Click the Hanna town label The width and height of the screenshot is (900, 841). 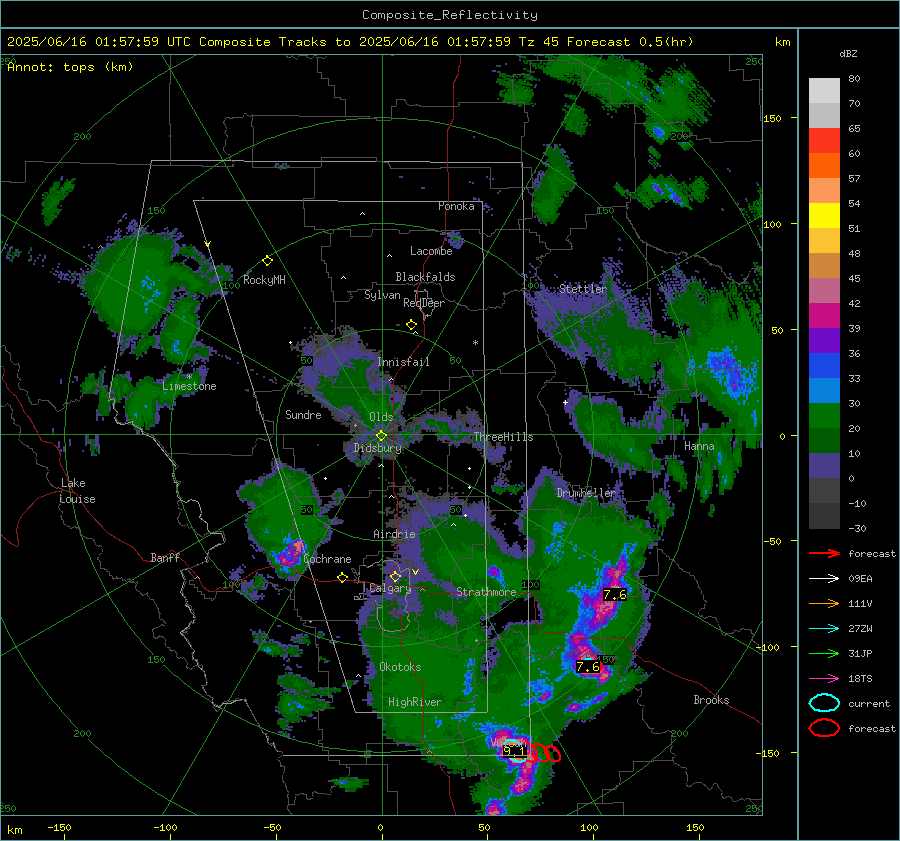coord(699,446)
